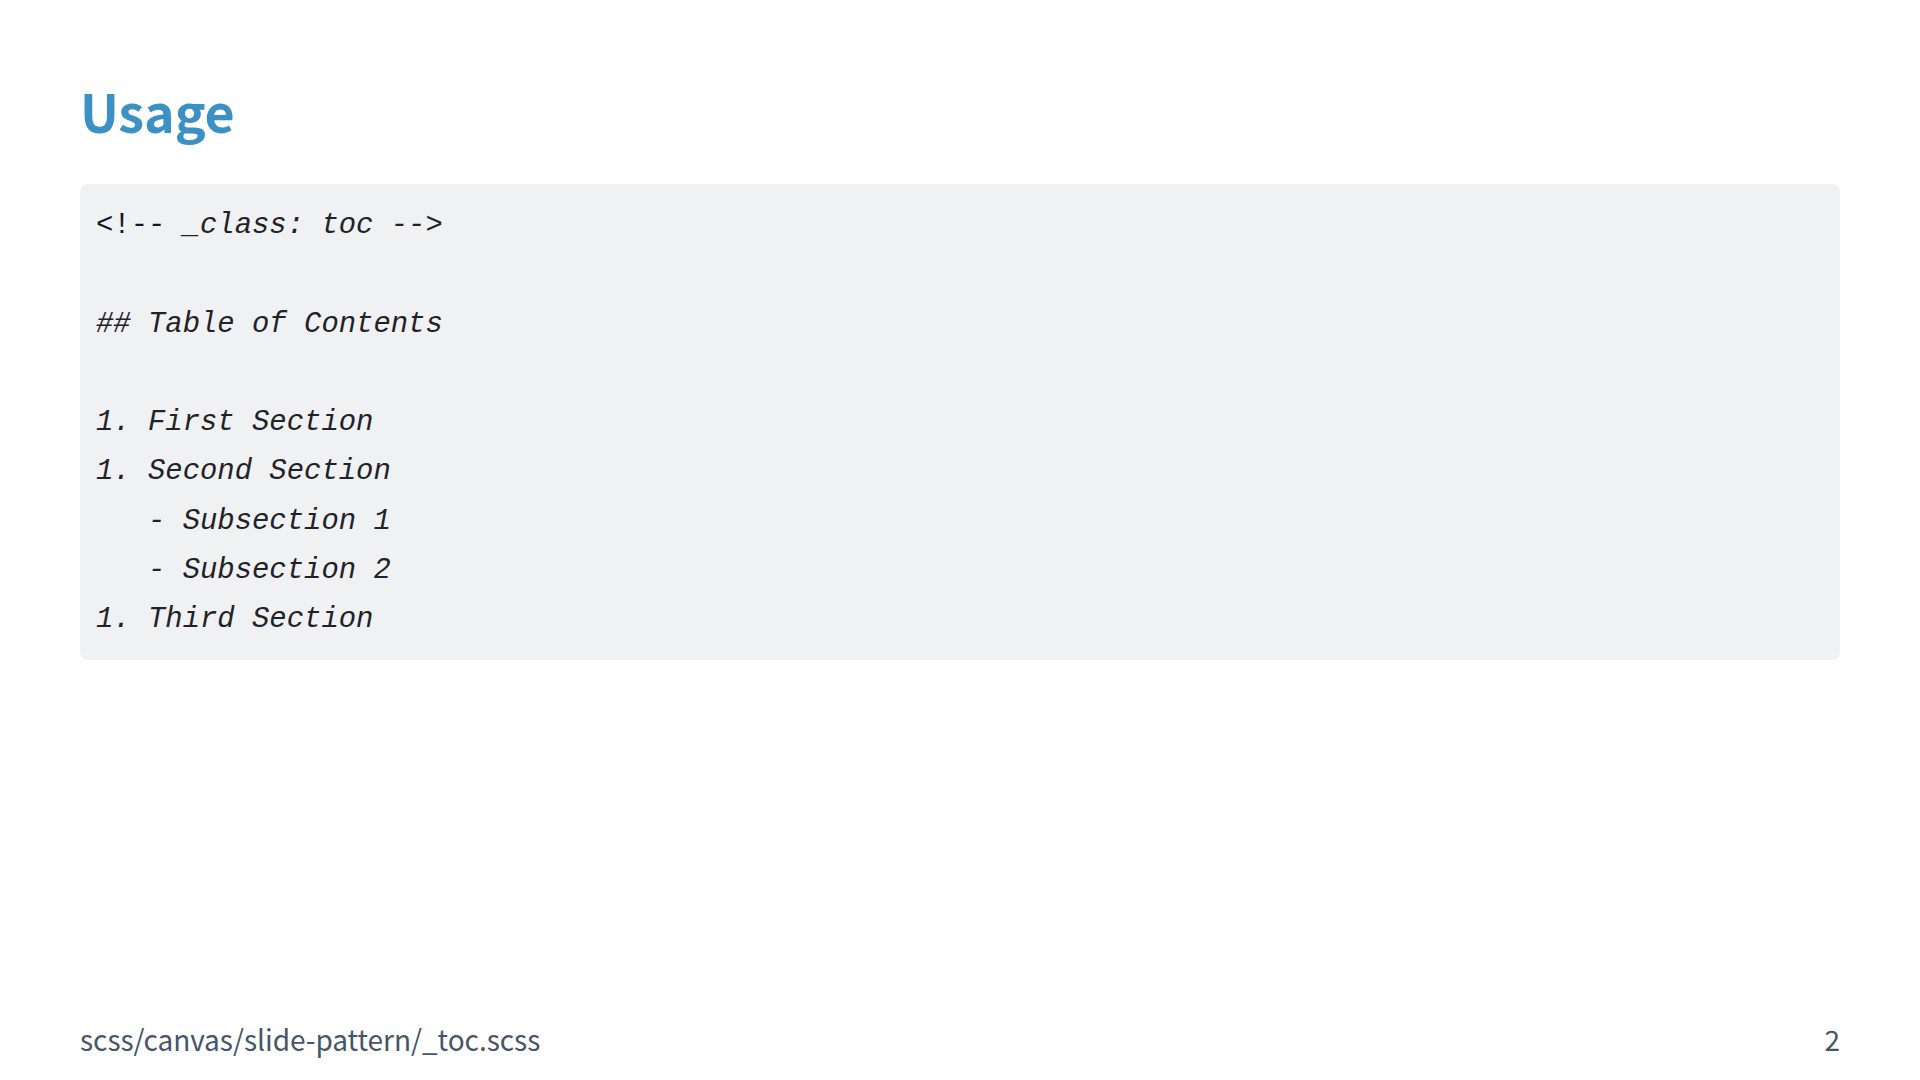Click the footer path "scss/canvas/slide-pattern/_toc.scss"

coord(310,1041)
